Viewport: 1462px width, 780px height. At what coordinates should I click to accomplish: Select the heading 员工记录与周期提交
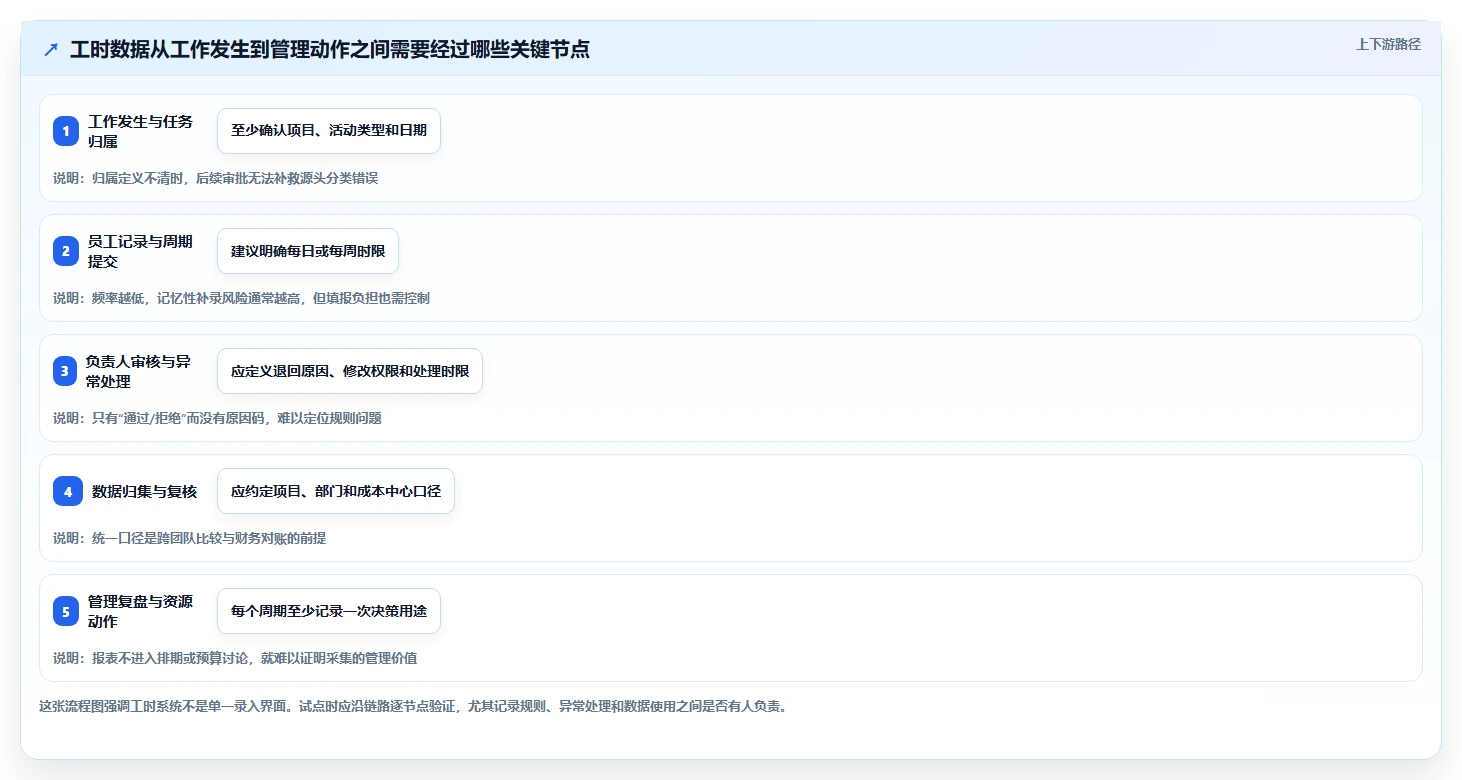[x=141, y=251]
